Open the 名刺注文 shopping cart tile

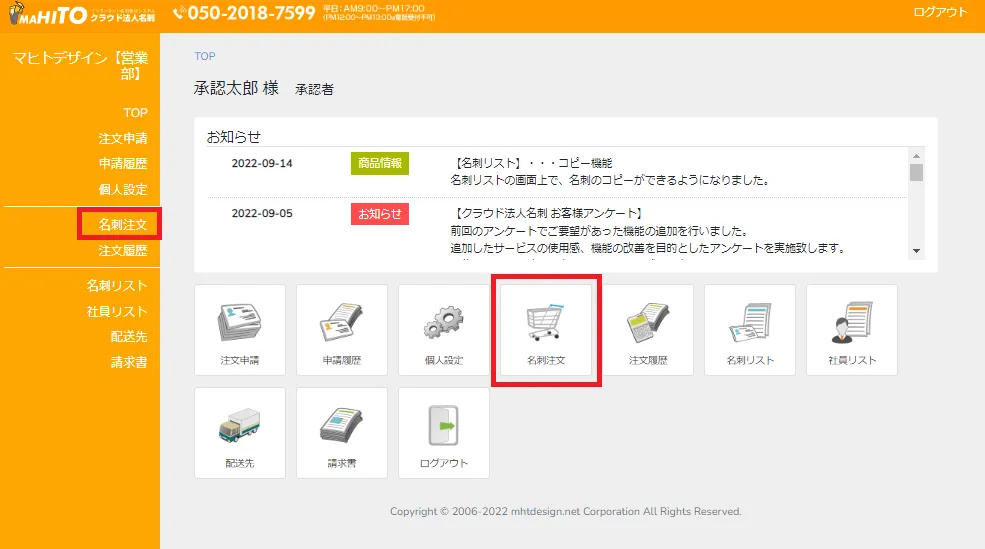546,330
